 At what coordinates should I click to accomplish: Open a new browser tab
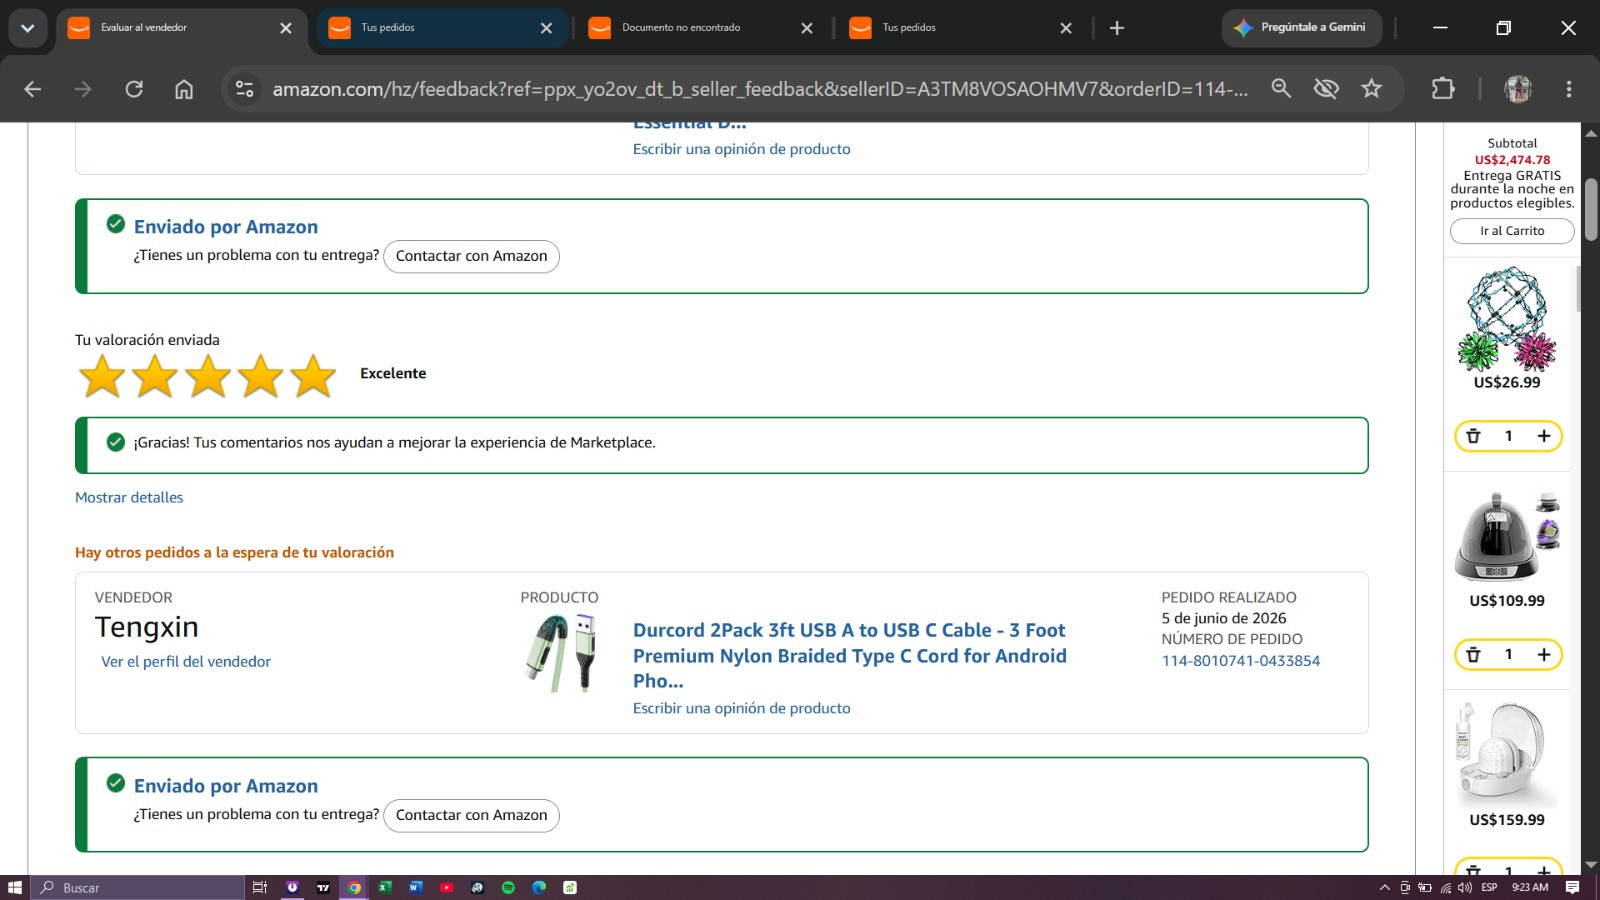point(1117,28)
